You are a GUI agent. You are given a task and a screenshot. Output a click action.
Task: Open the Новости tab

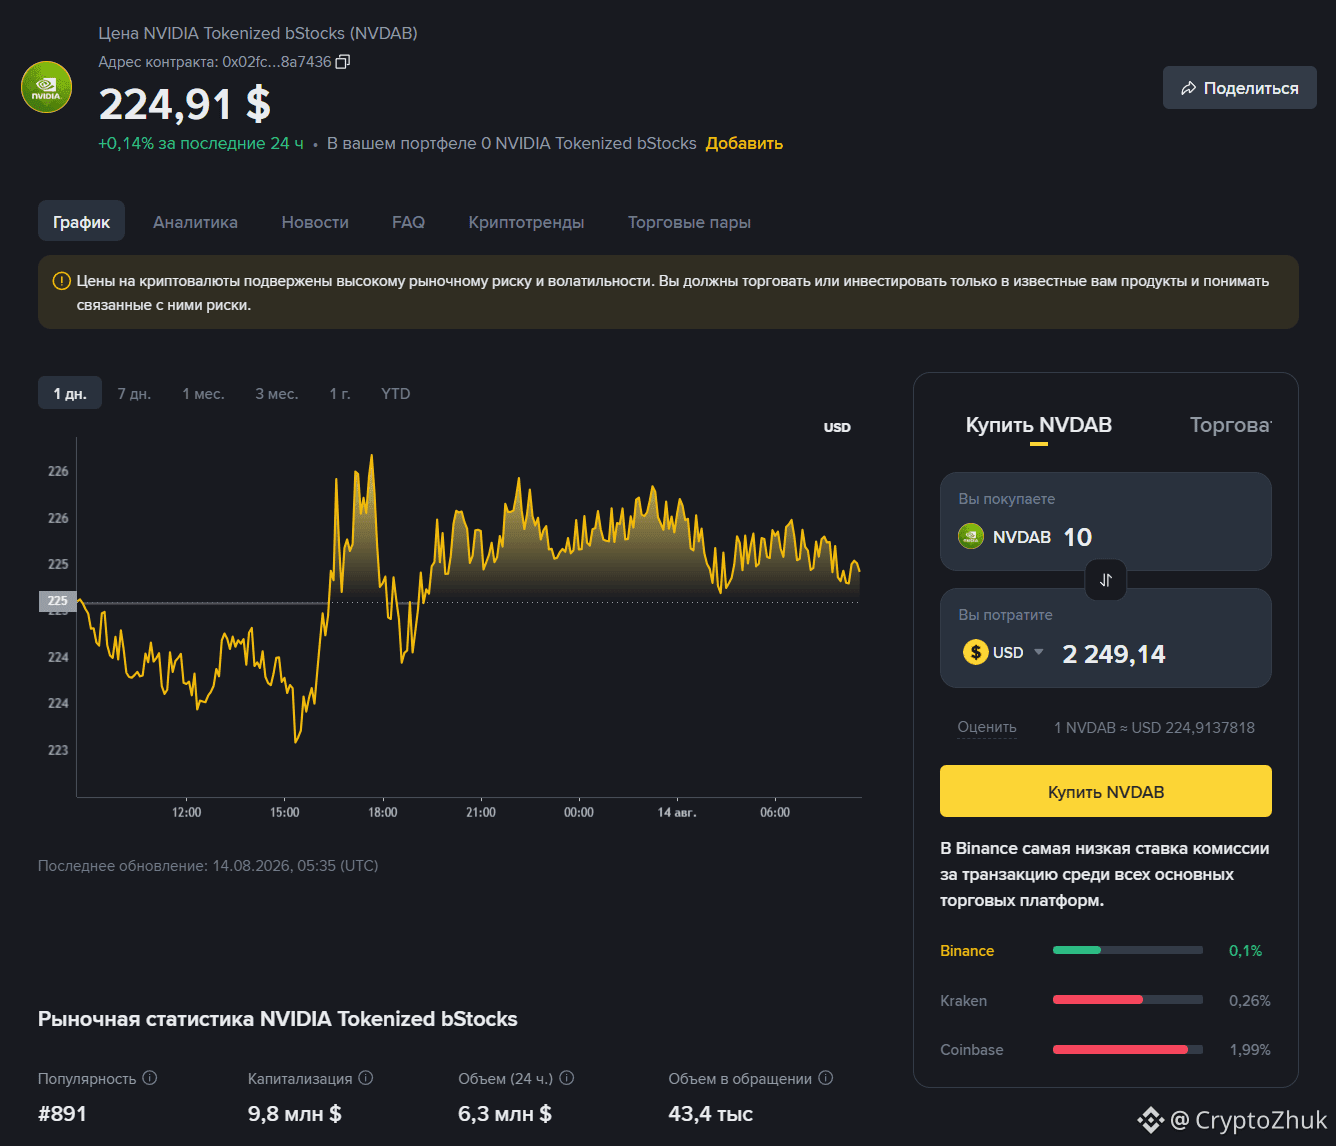[x=315, y=222]
